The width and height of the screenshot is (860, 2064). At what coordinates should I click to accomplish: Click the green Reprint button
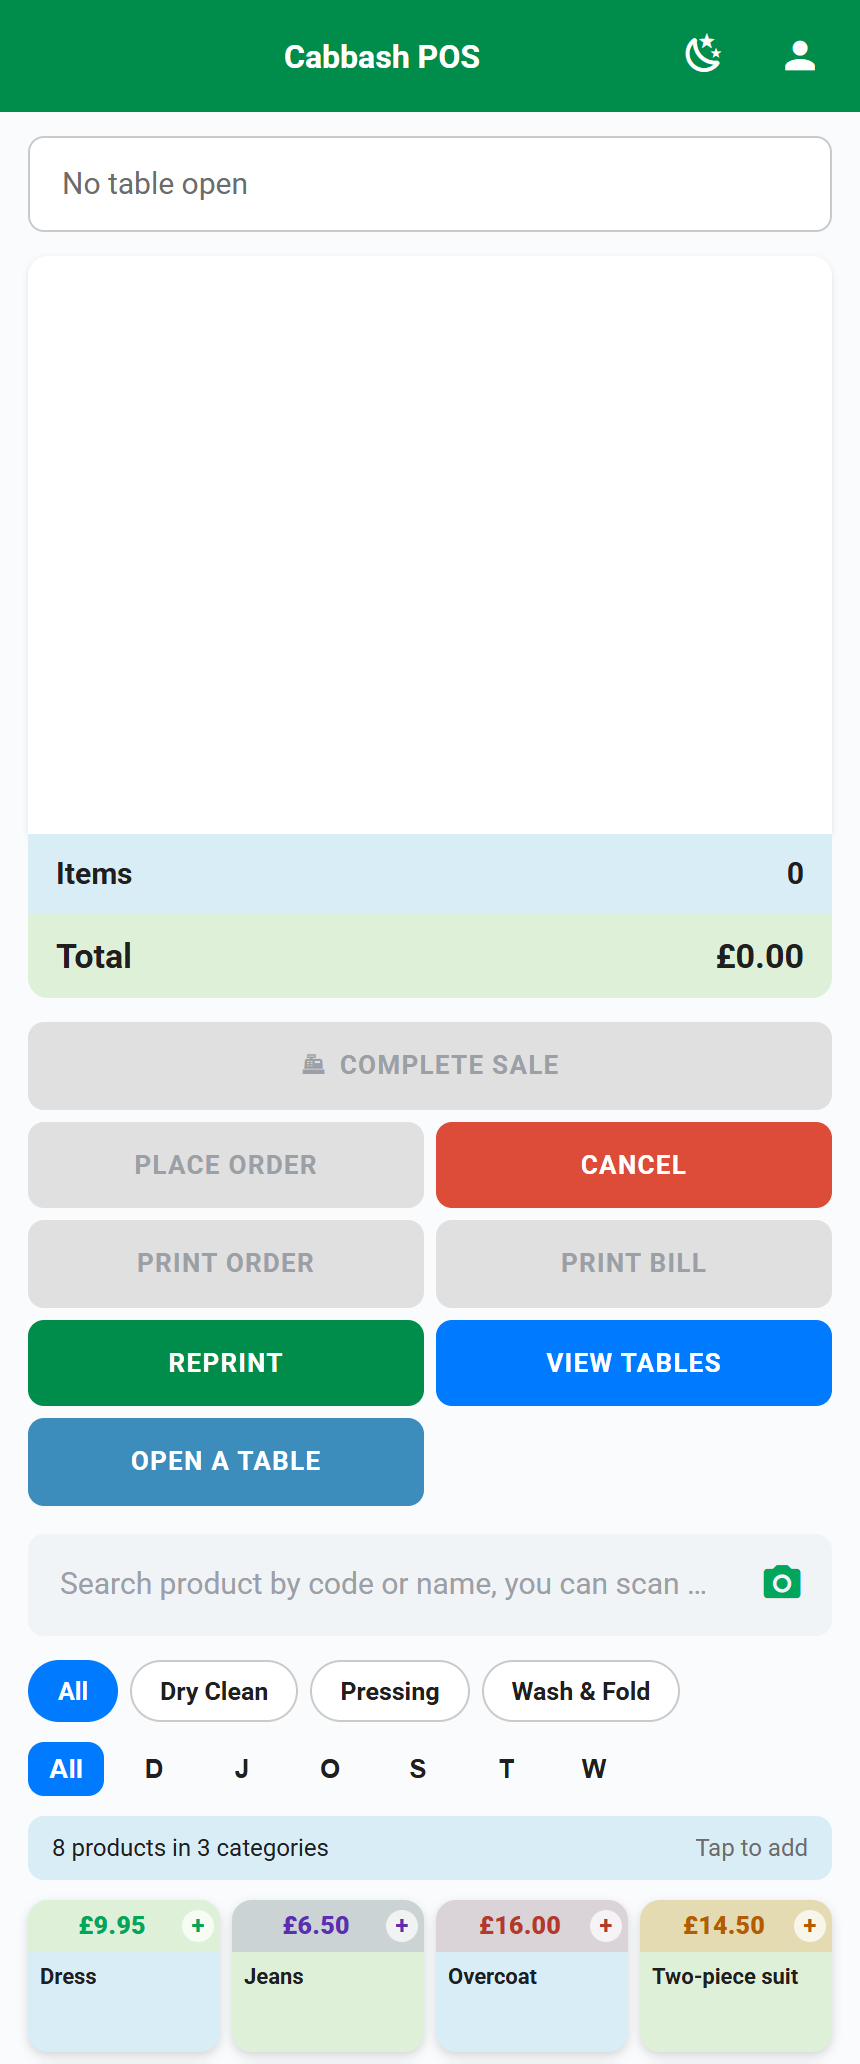226,1363
